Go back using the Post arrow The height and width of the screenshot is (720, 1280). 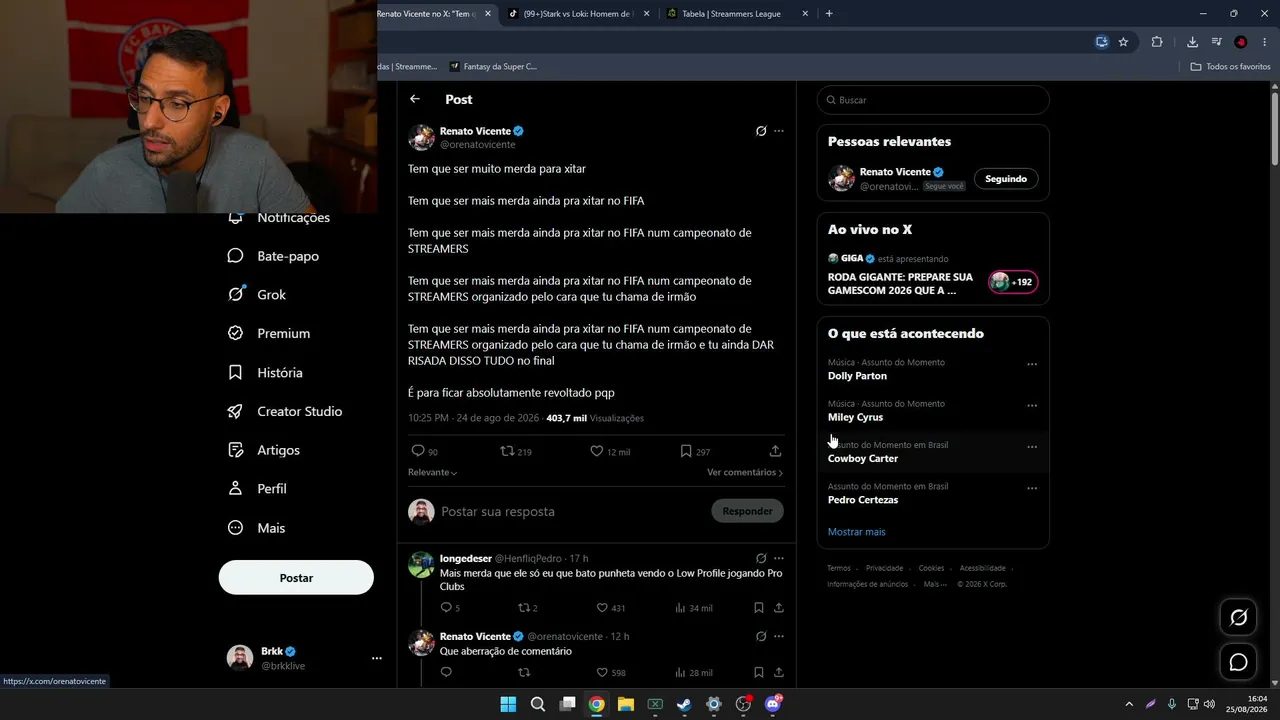point(415,99)
